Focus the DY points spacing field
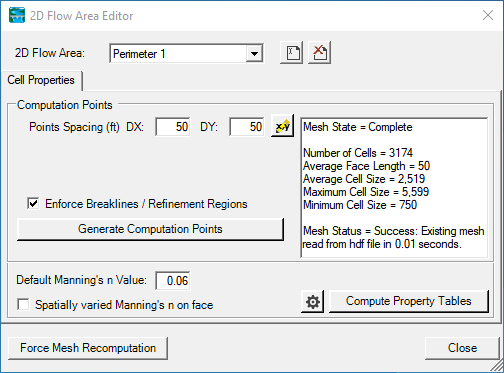 click(247, 127)
